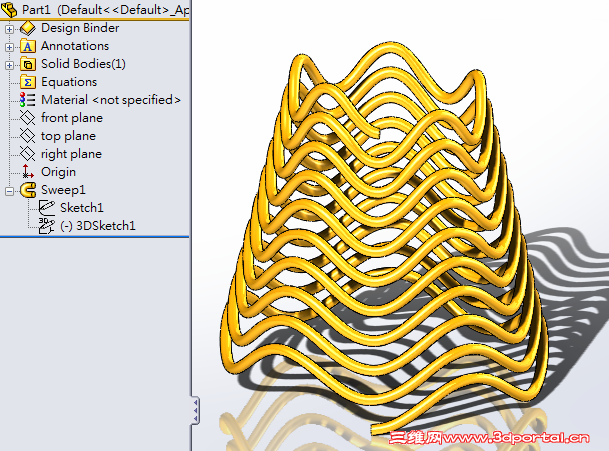The width and height of the screenshot is (609, 451).
Task: Click the panel collapse handle with arrows
Action: click(x=196, y=410)
